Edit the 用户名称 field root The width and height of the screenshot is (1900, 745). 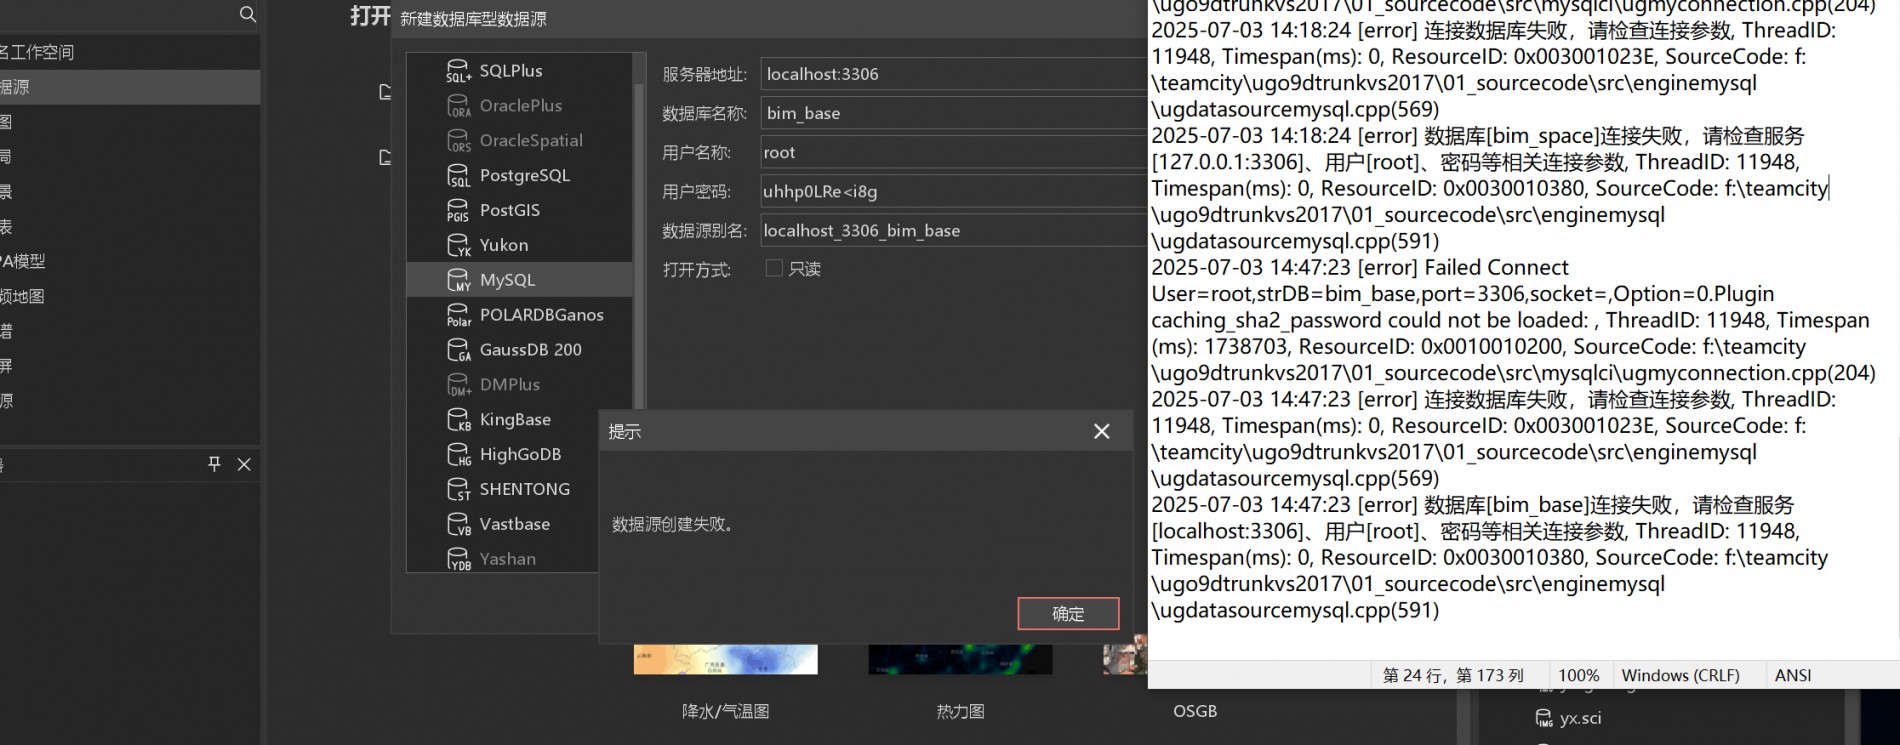point(953,152)
